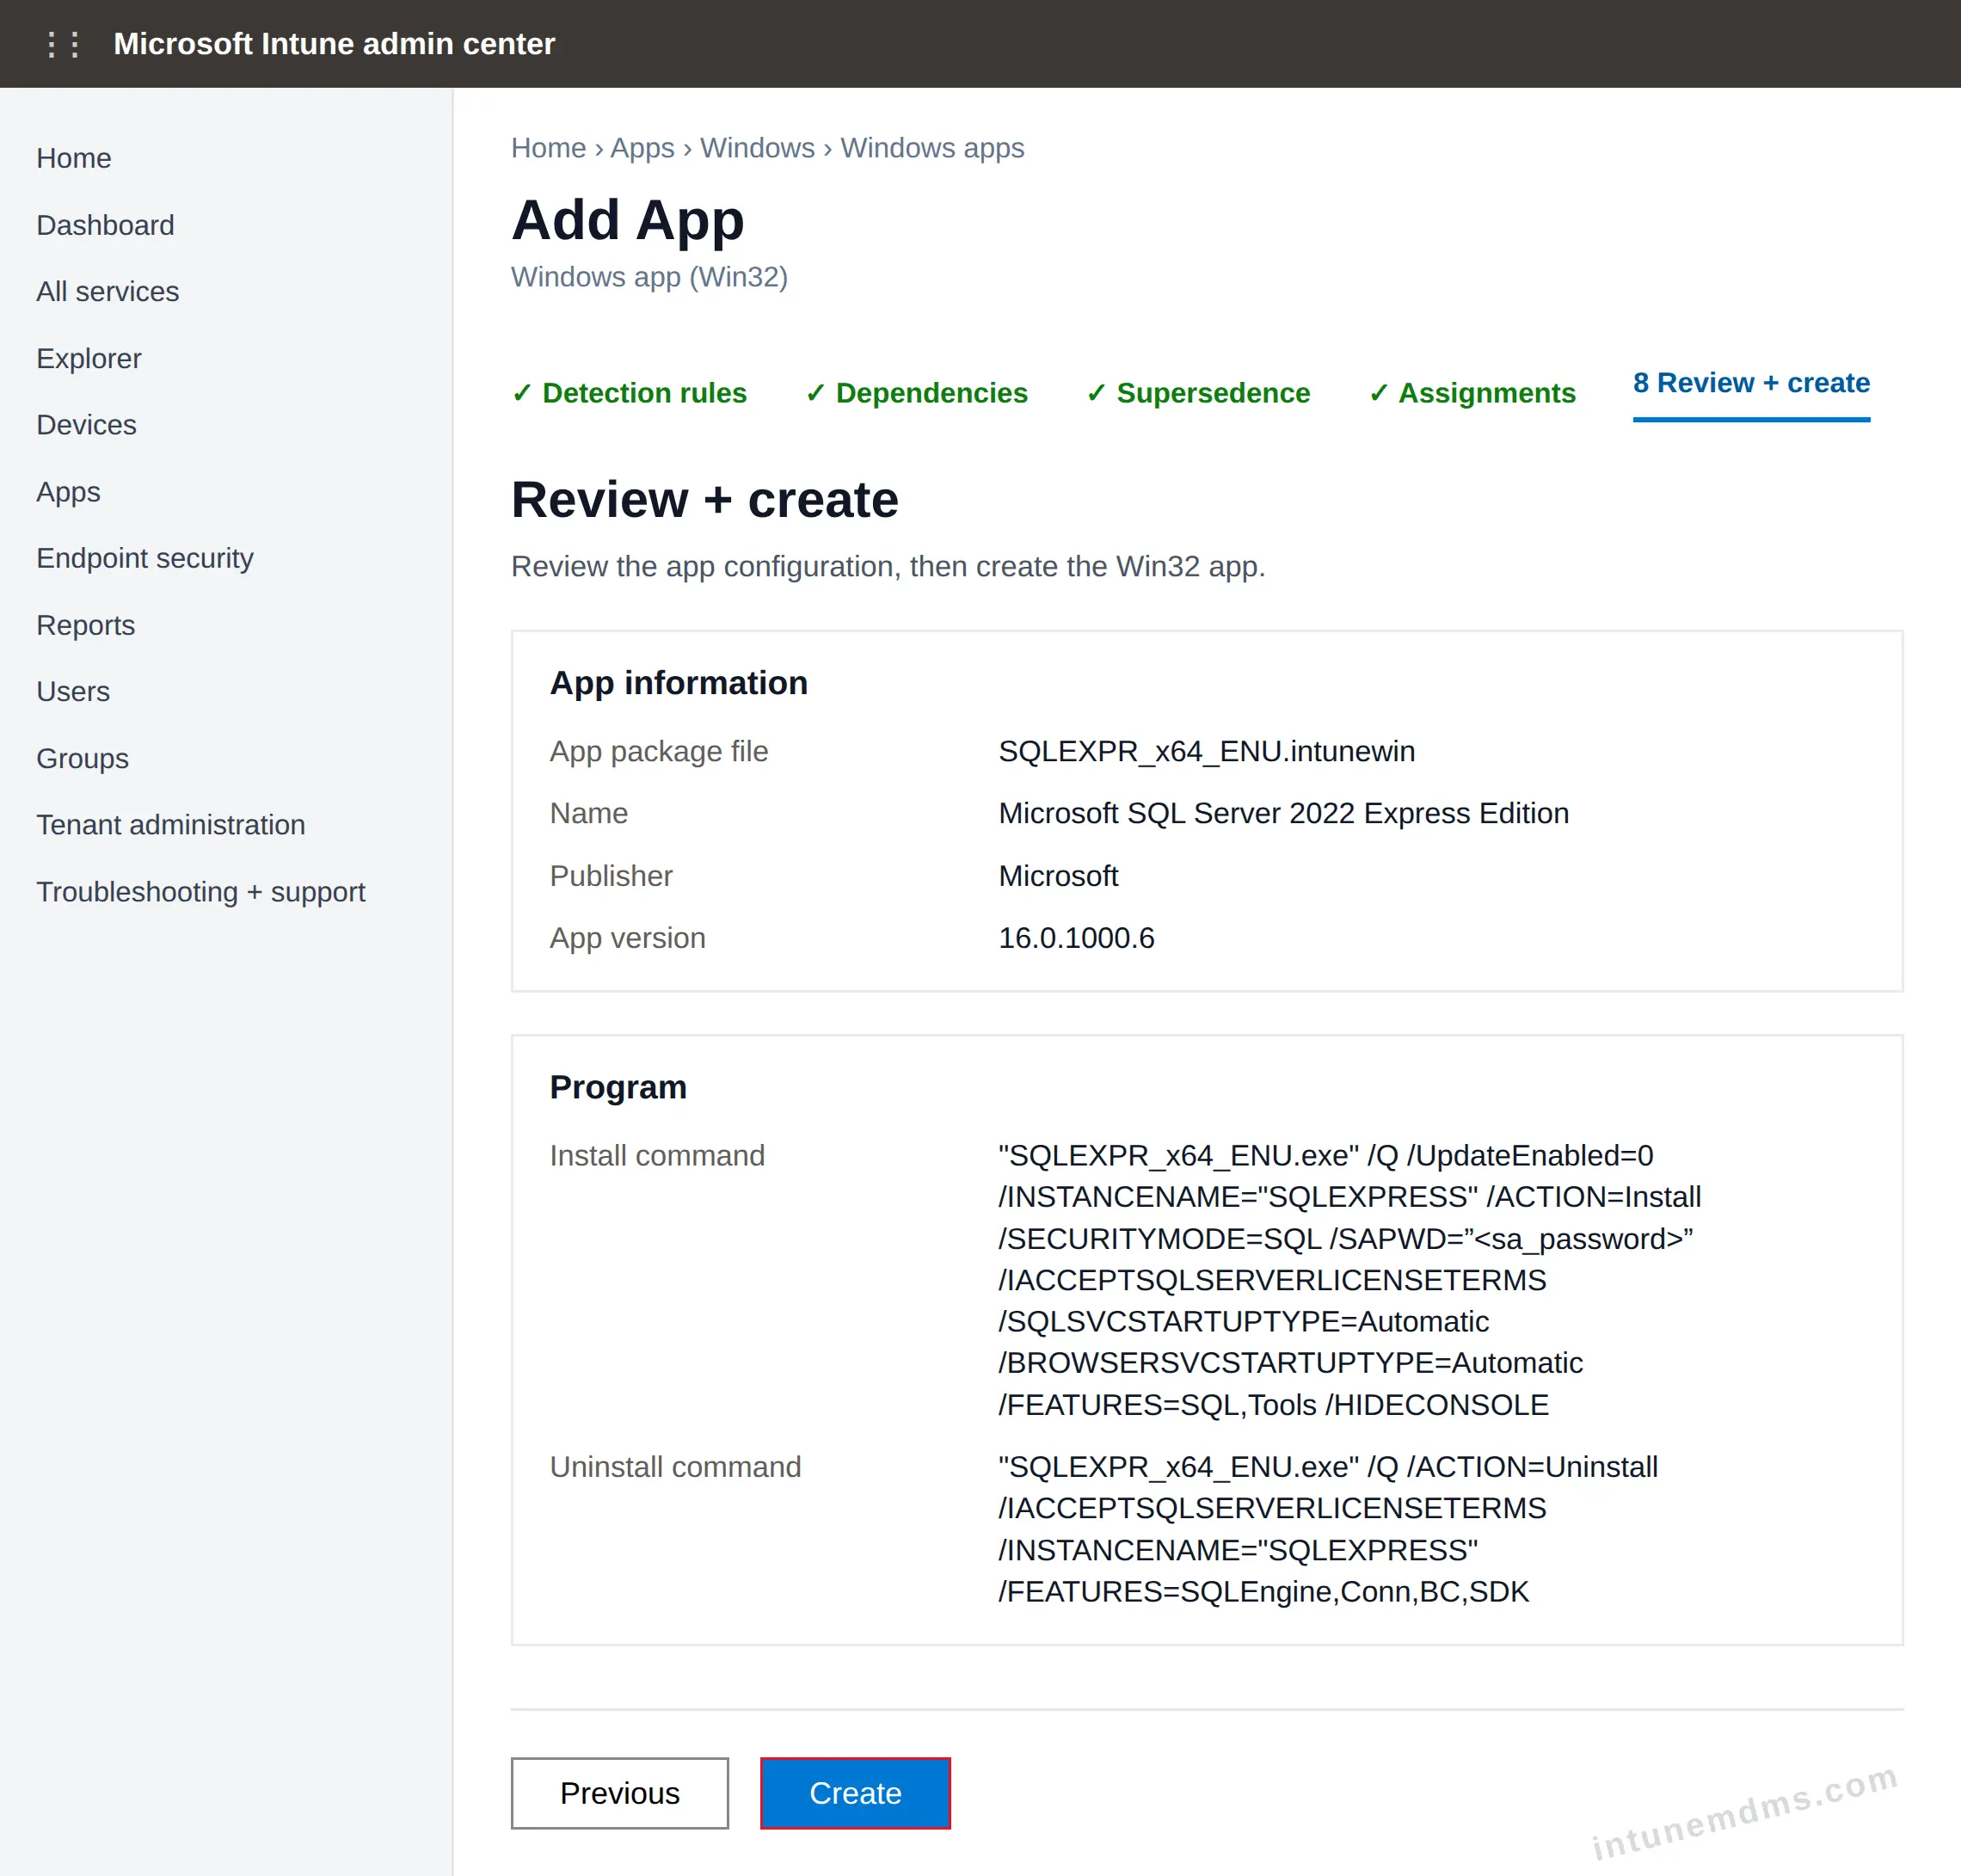
Task: Click the Previous button
Action: (x=620, y=1793)
